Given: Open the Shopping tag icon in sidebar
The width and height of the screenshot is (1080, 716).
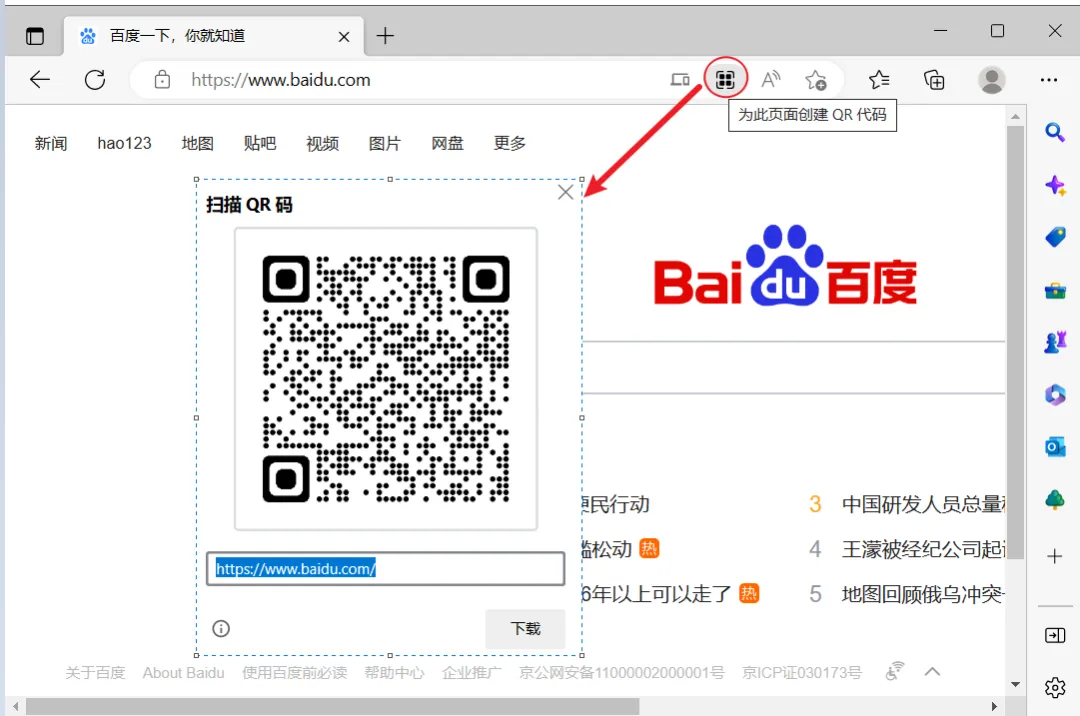Looking at the screenshot, I should (x=1054, y=237).
